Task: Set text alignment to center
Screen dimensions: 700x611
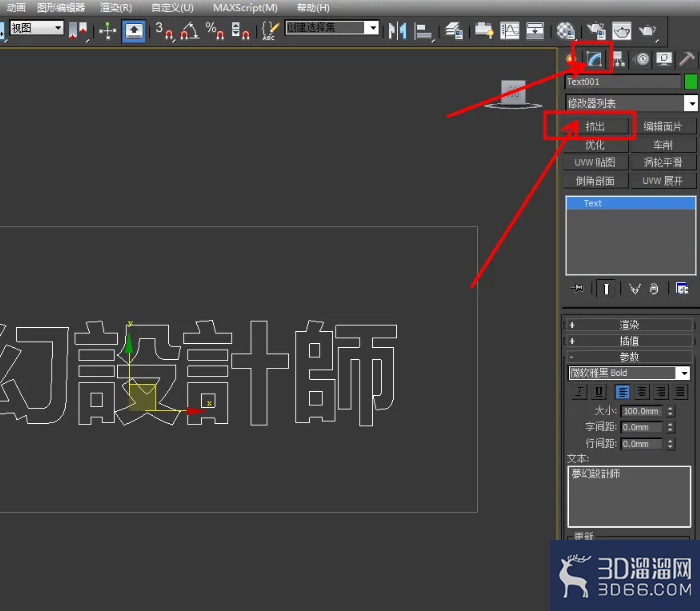Action: tap(642, 392)
